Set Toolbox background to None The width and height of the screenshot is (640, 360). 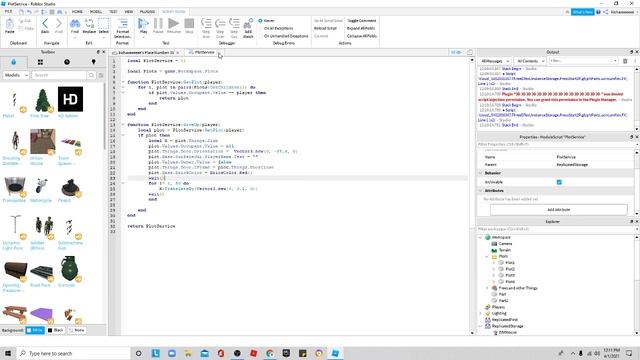[x=77, y=330]
